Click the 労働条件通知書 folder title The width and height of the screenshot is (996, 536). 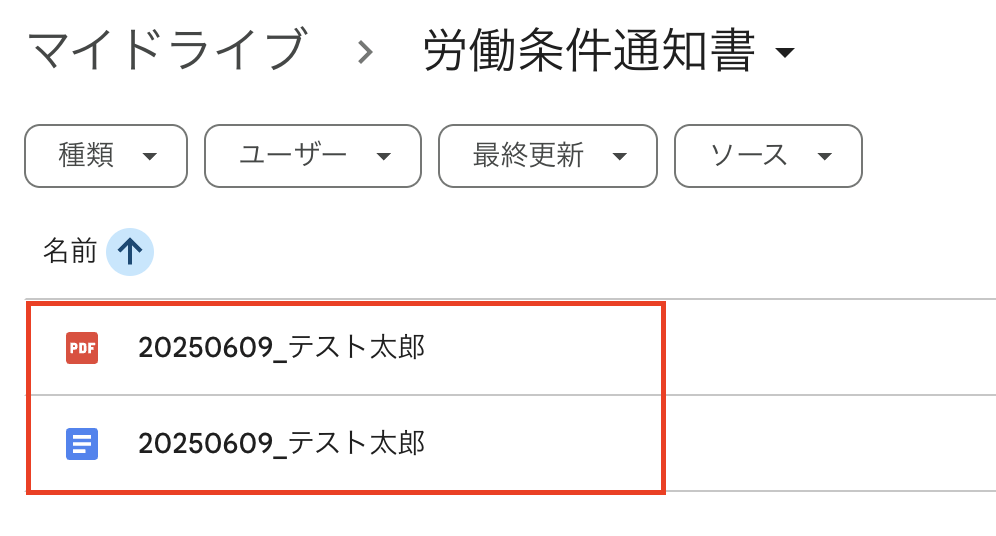588,51
